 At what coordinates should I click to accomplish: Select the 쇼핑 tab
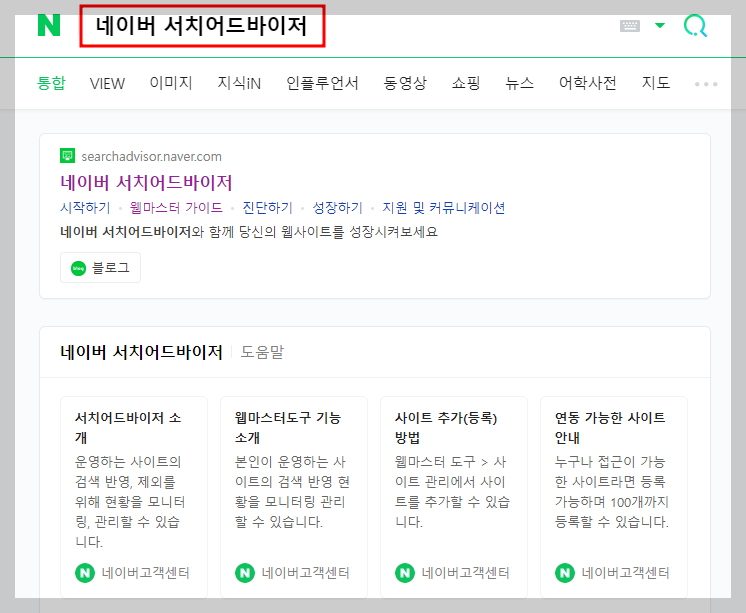(466, 83)
